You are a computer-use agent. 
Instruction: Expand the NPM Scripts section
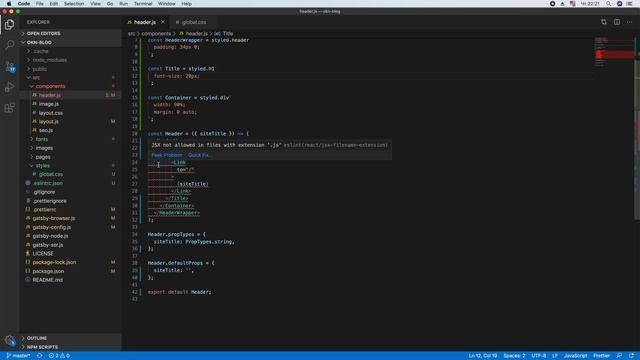pos(71,347)
